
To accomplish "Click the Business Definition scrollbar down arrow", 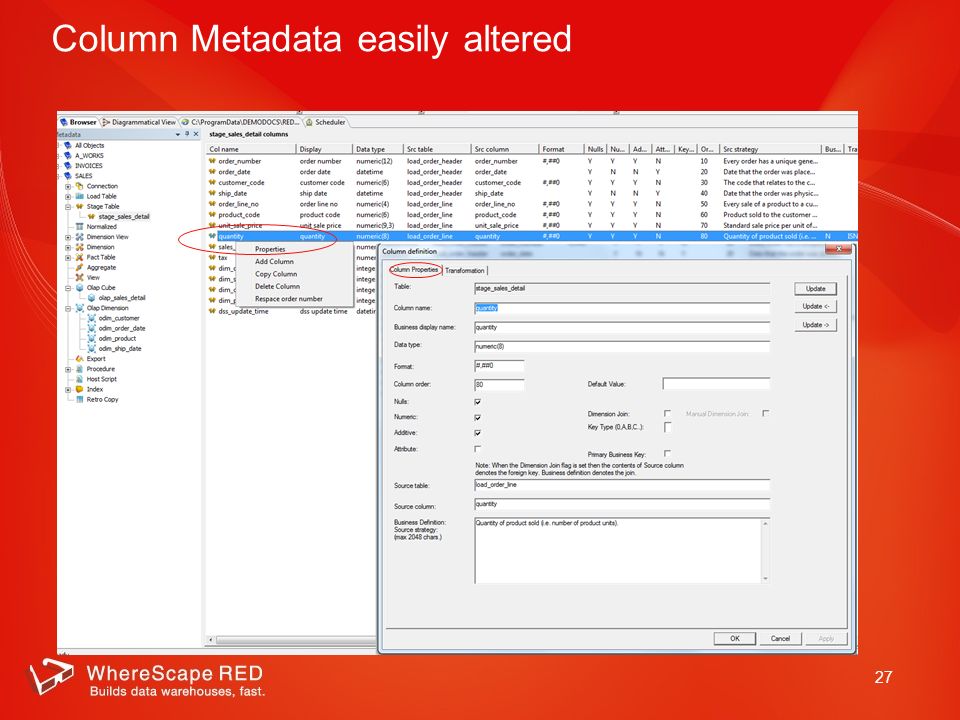I will [765, 579].
